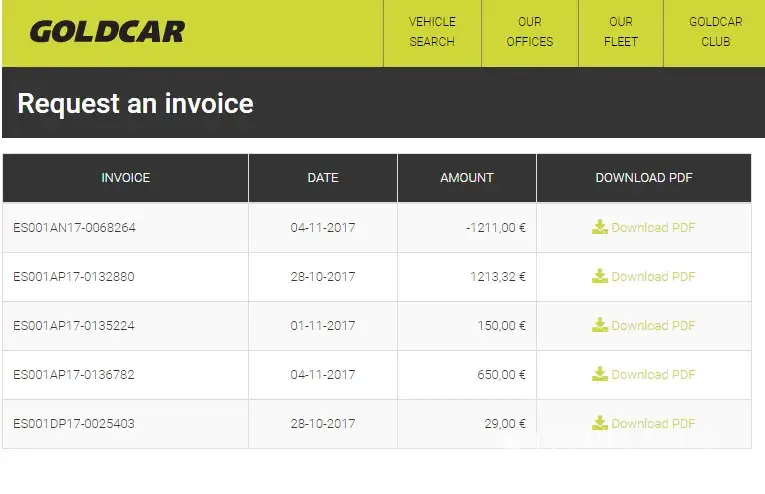Download PDF link text for -1211,00 € invoice
The width and height of the screenshot is (765, 494).
coord(653,228)
